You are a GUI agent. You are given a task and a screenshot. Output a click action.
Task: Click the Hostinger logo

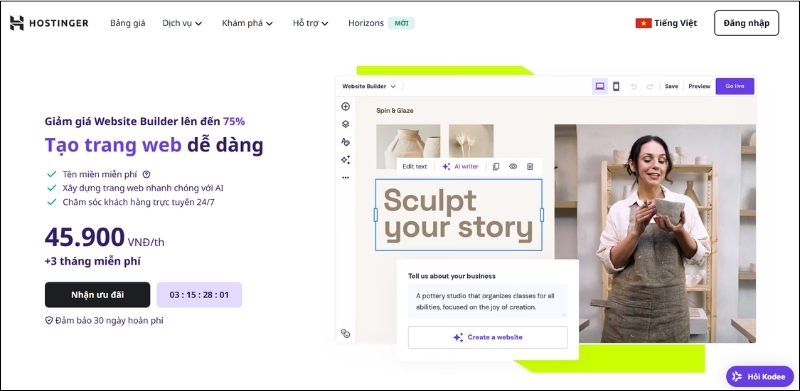point(49,23)
